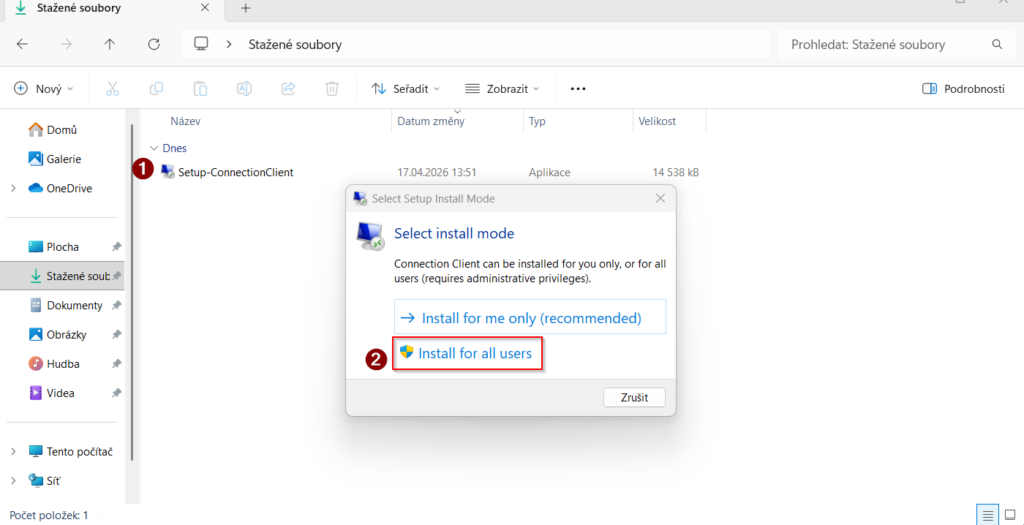Image resolution: width=1024 pixels, height=525 pixels.
Task: Choose Install for me only (recommended)
Action: coord(530,318)
